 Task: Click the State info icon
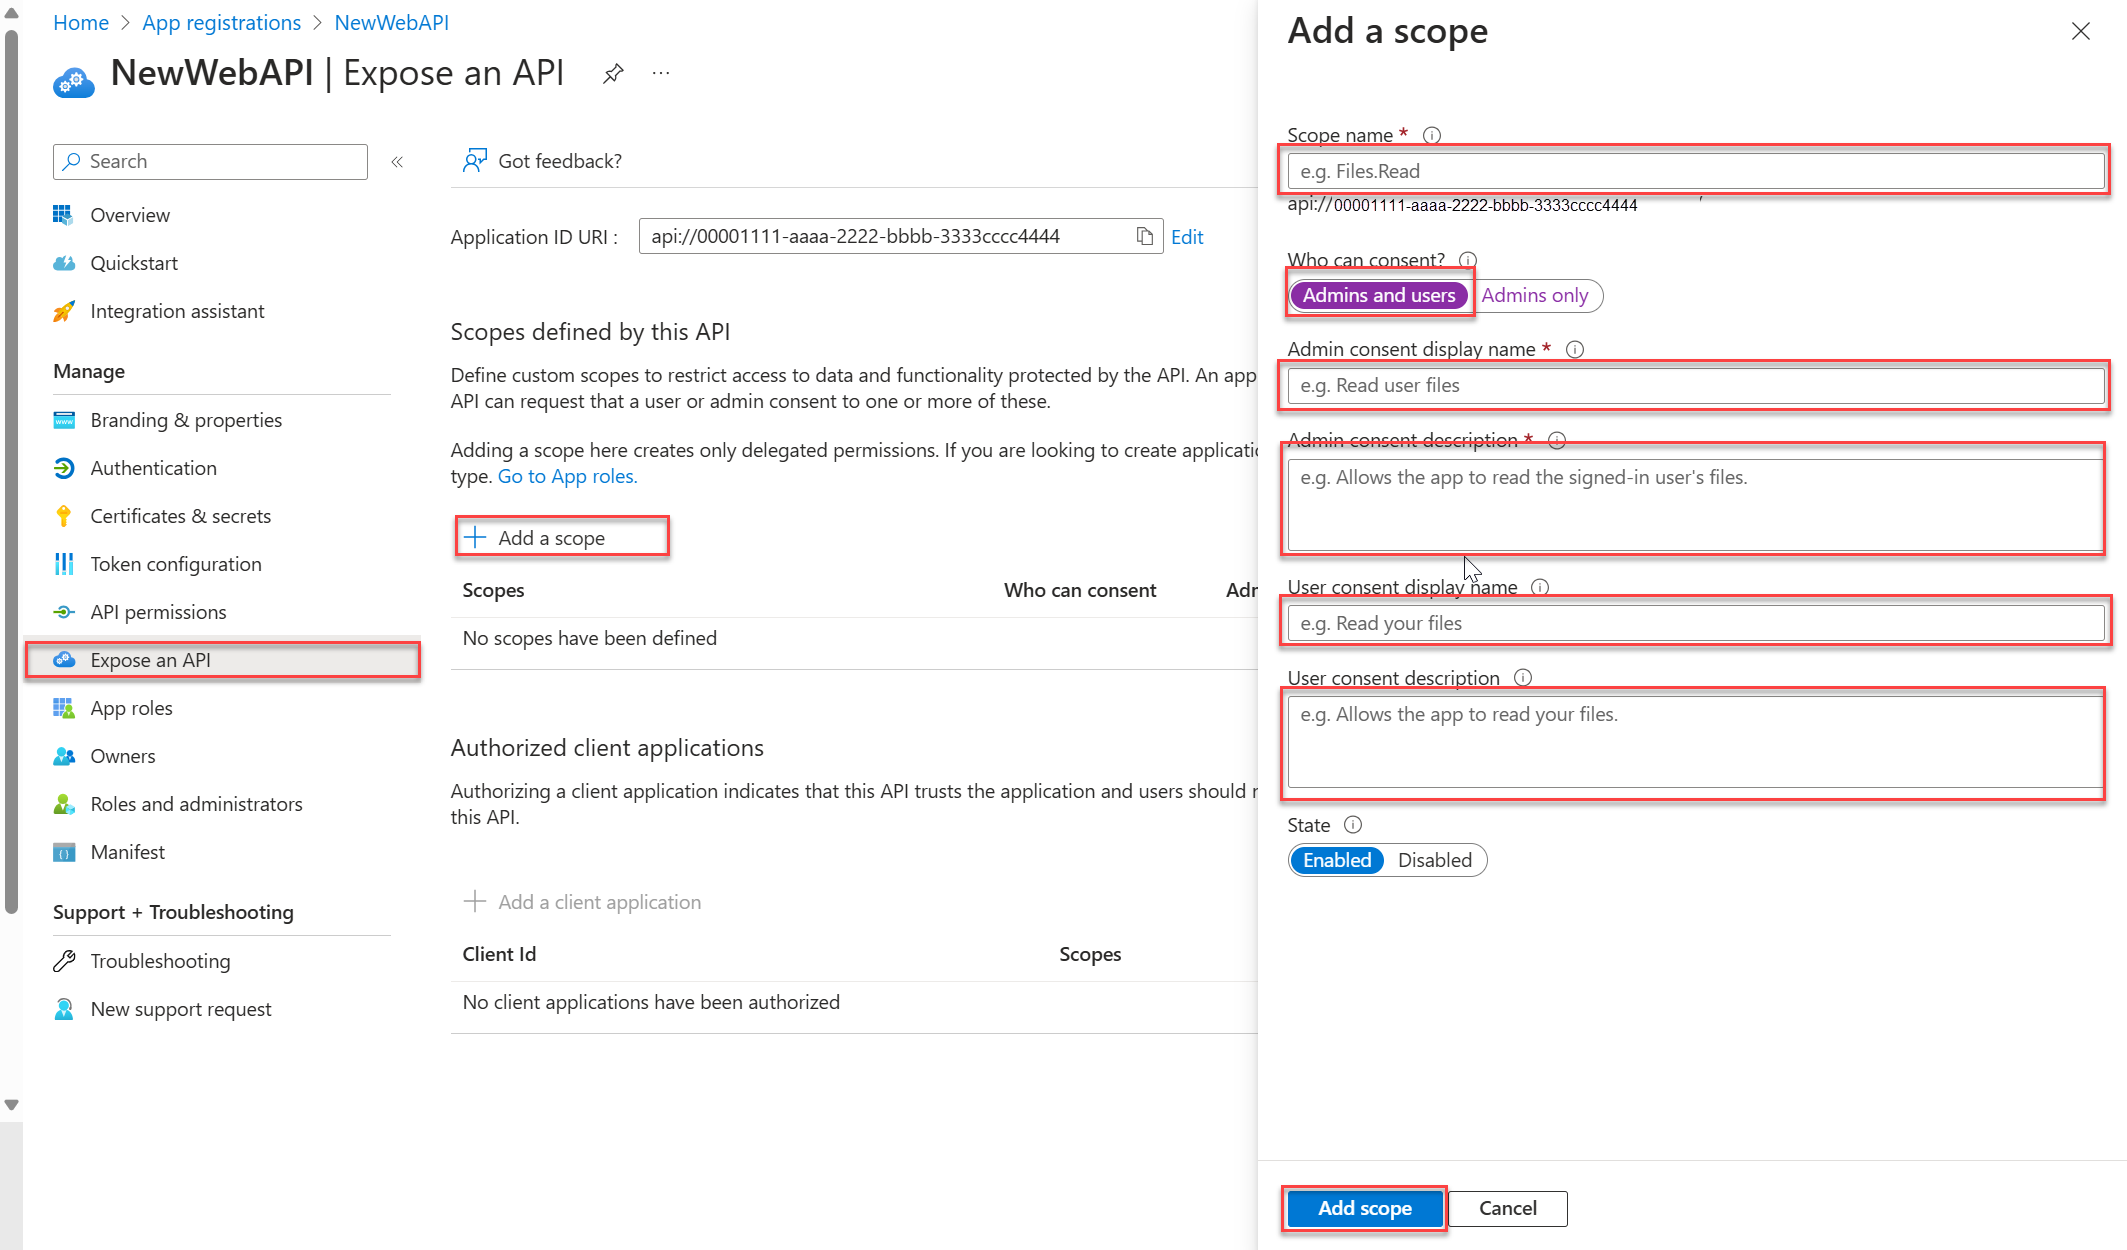click(x=1353, y=825)
